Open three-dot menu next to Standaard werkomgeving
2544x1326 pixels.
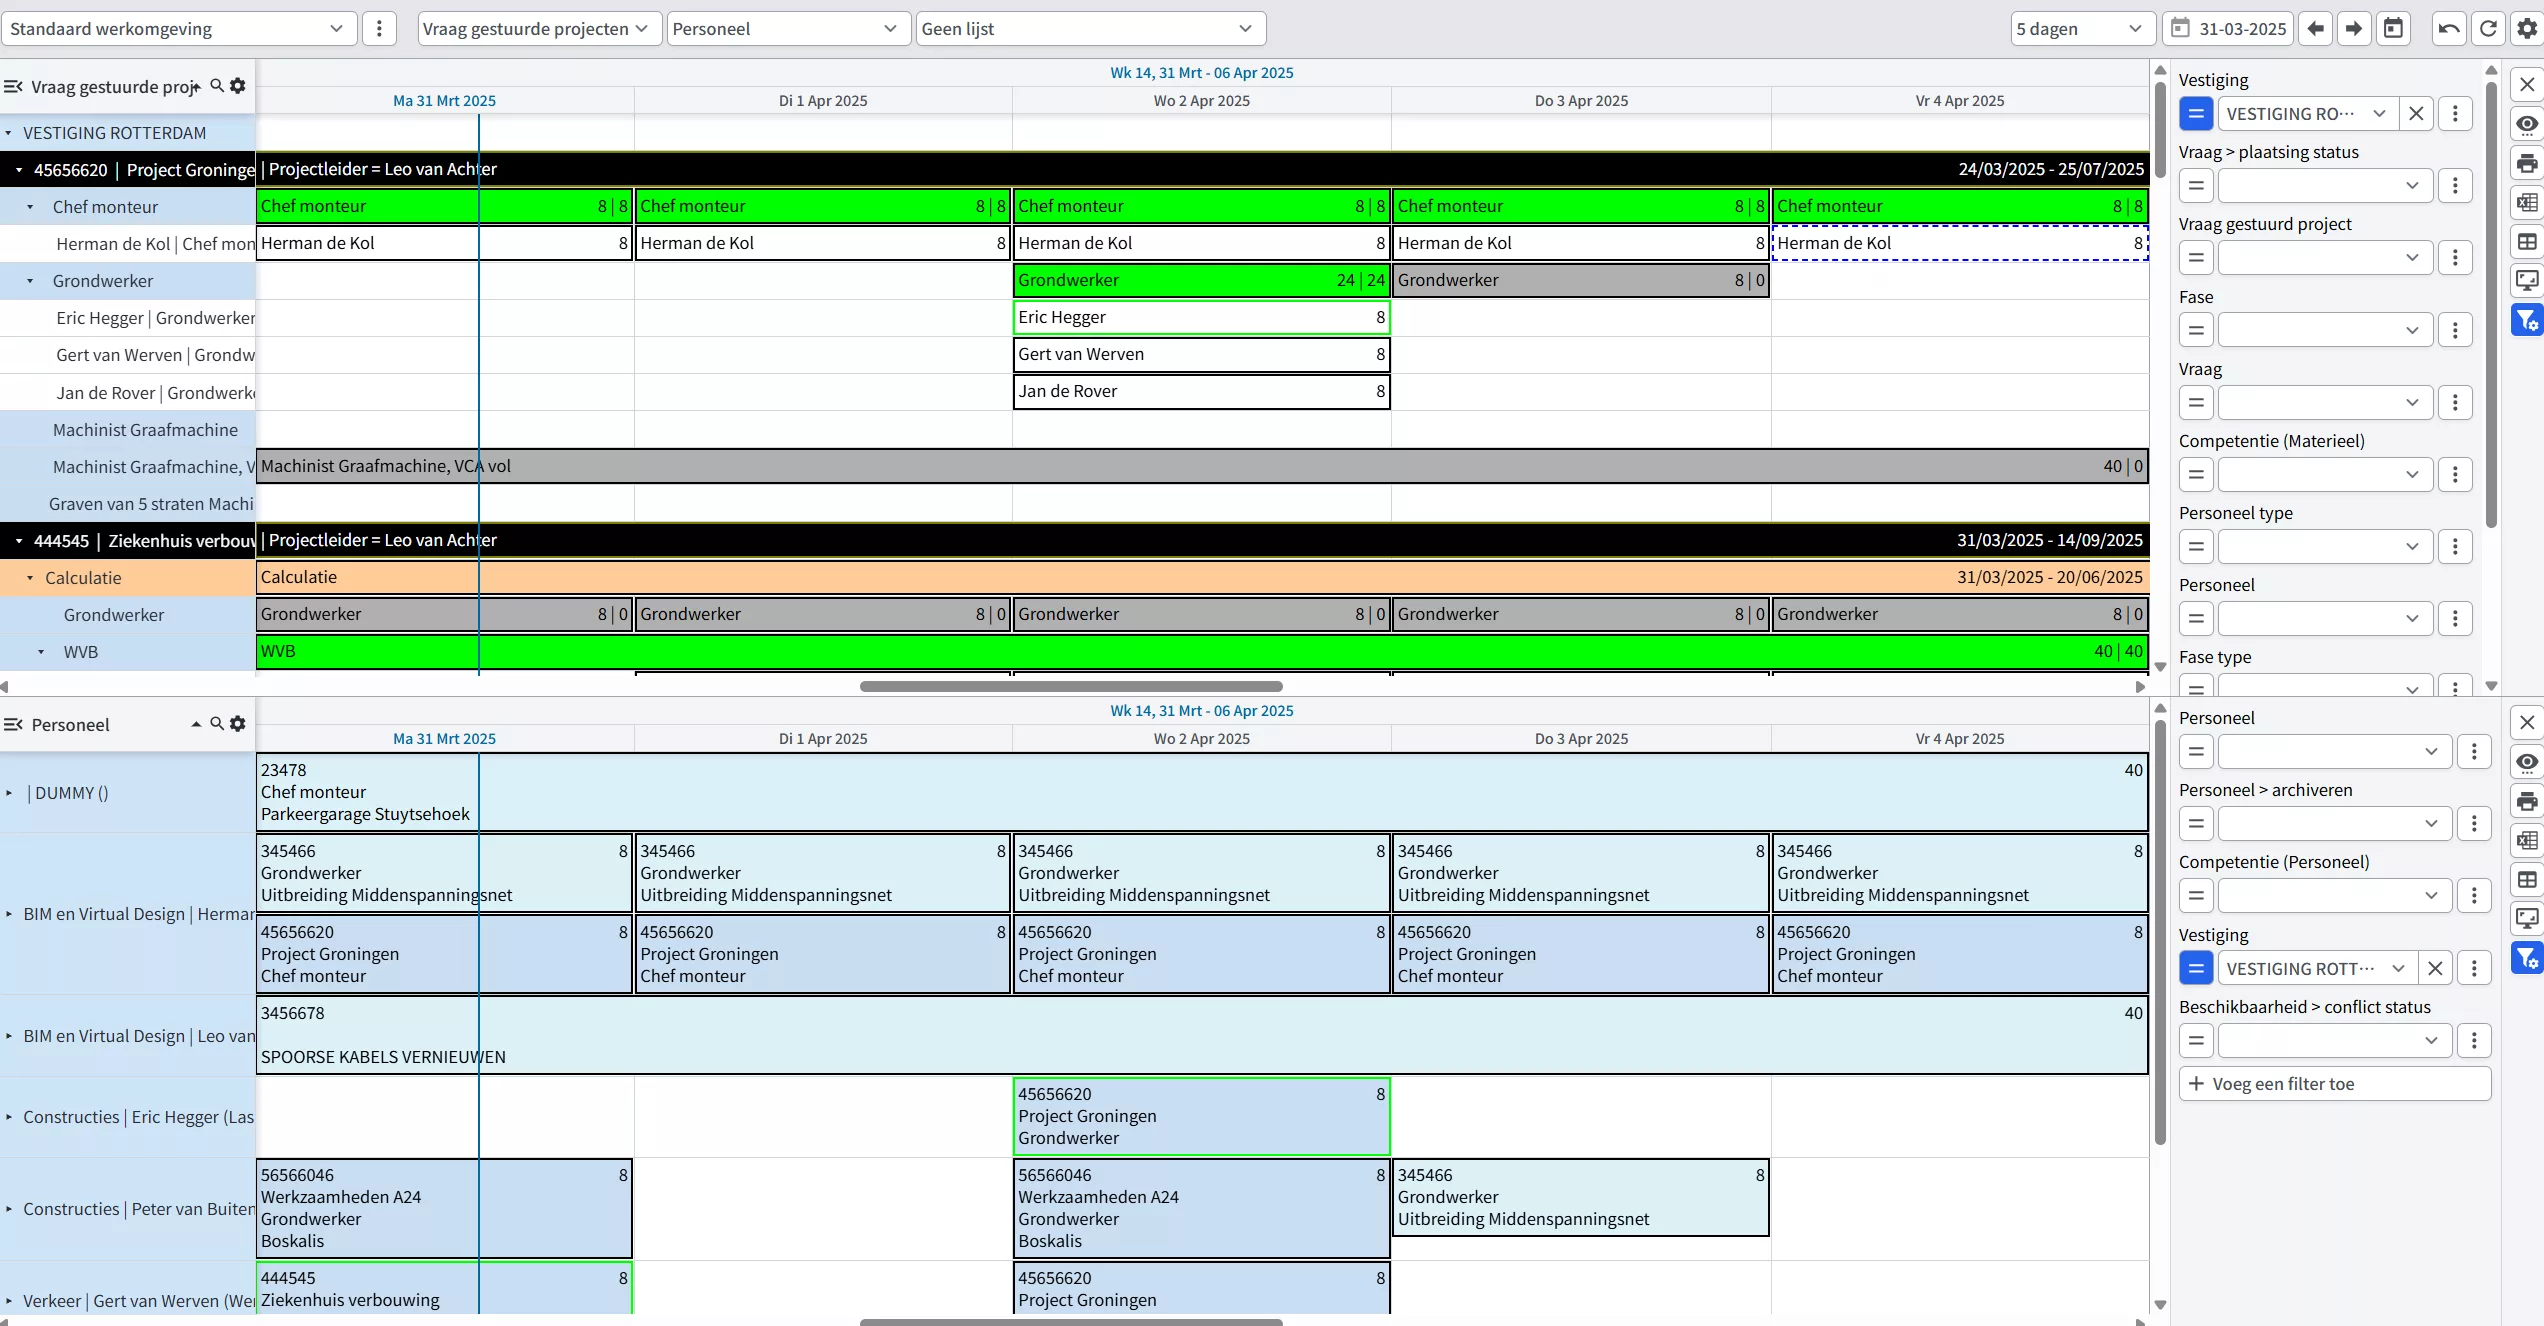point(379,28)
